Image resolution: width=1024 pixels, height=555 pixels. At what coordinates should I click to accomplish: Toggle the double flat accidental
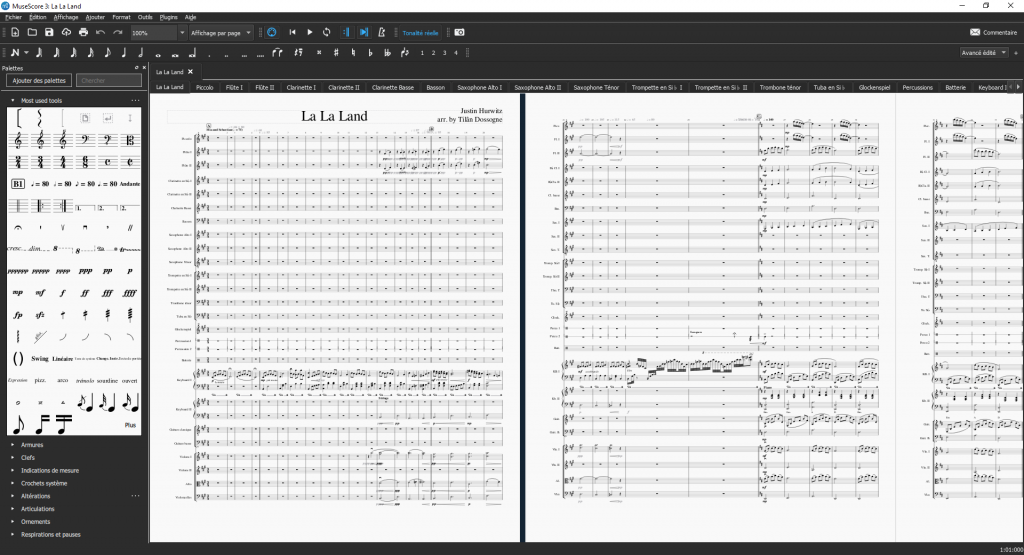[387, 52]
